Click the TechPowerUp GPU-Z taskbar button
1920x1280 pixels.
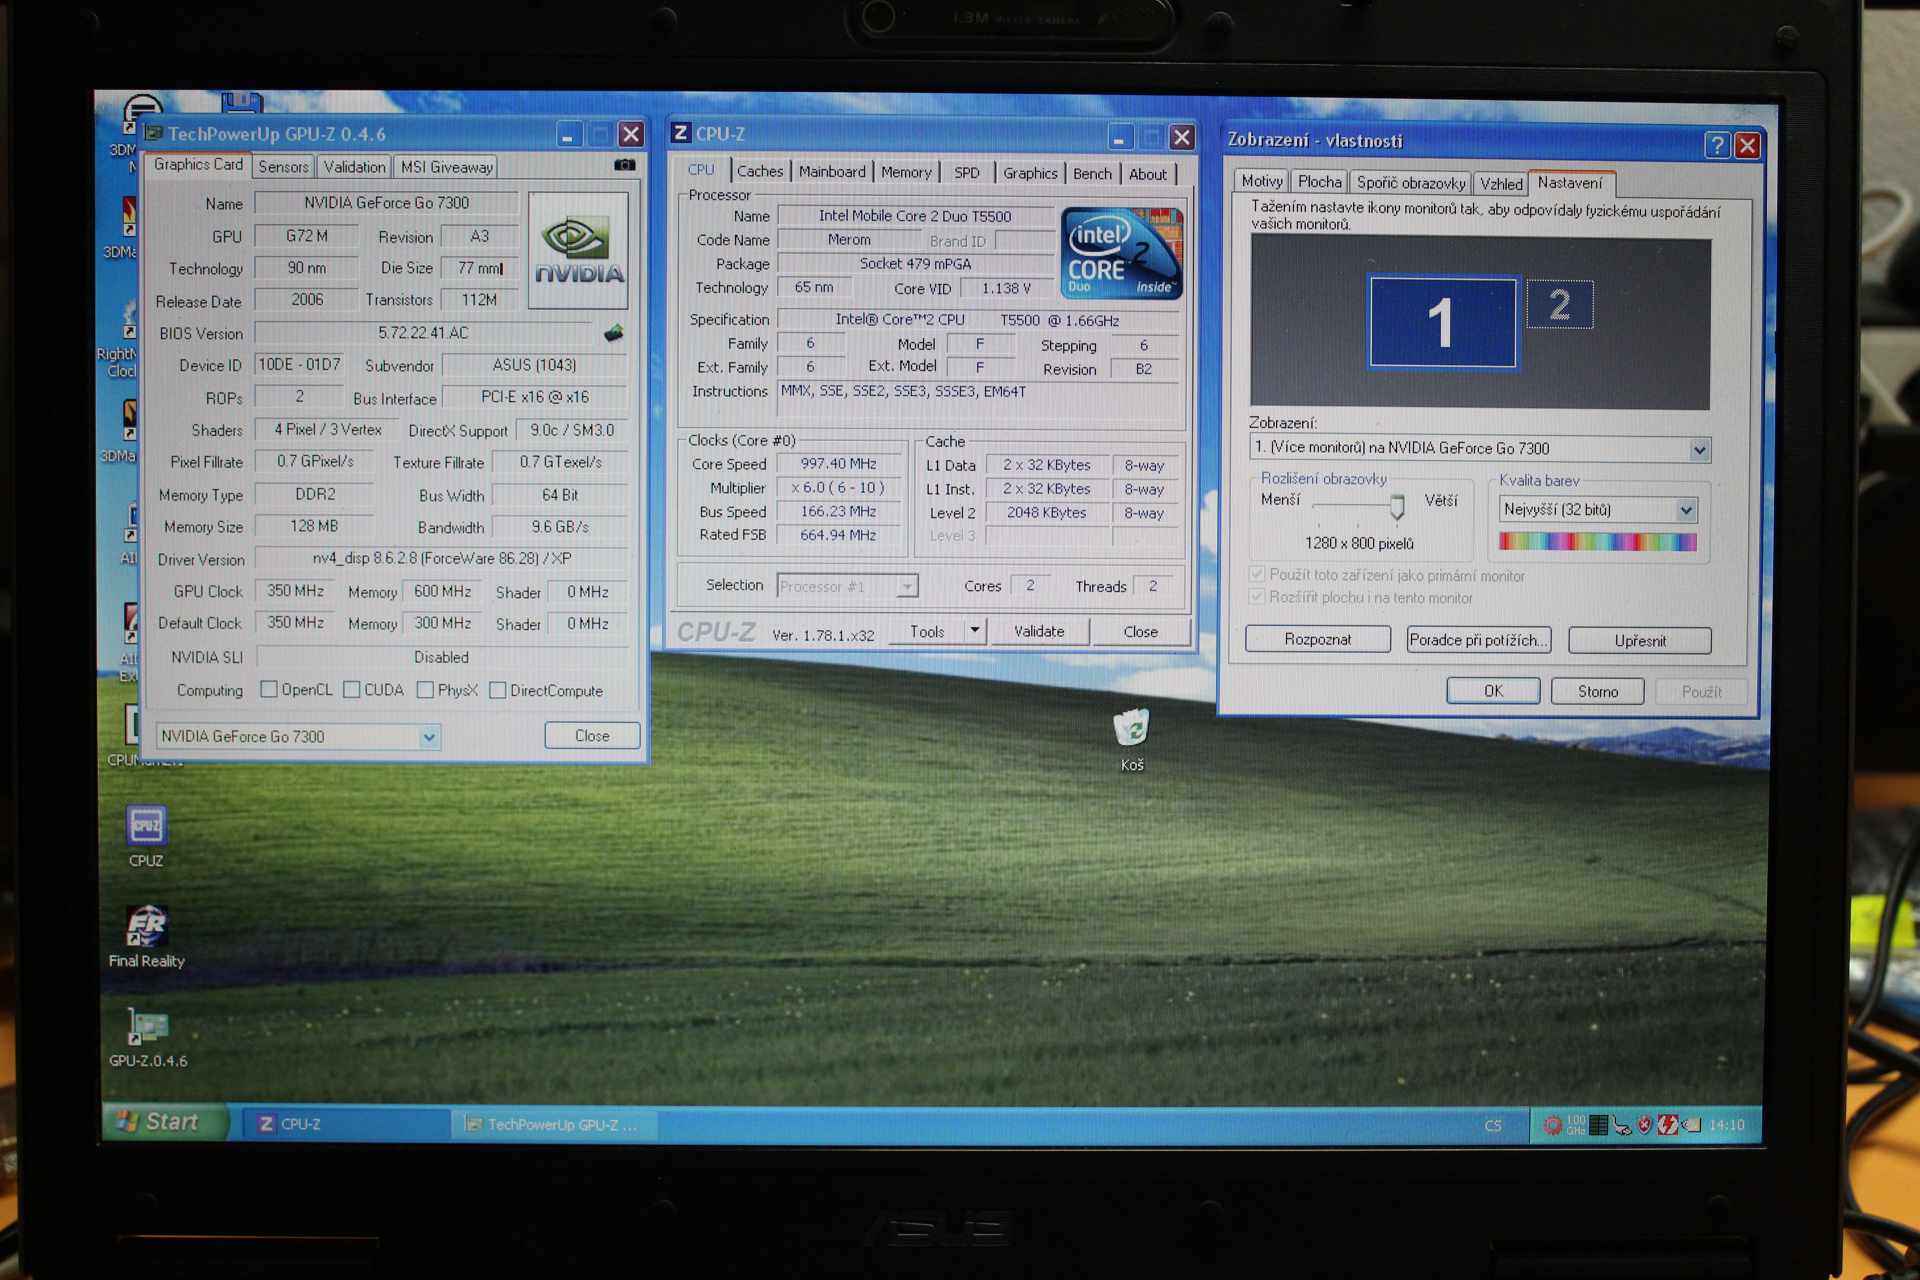[x=554, y=1125]
